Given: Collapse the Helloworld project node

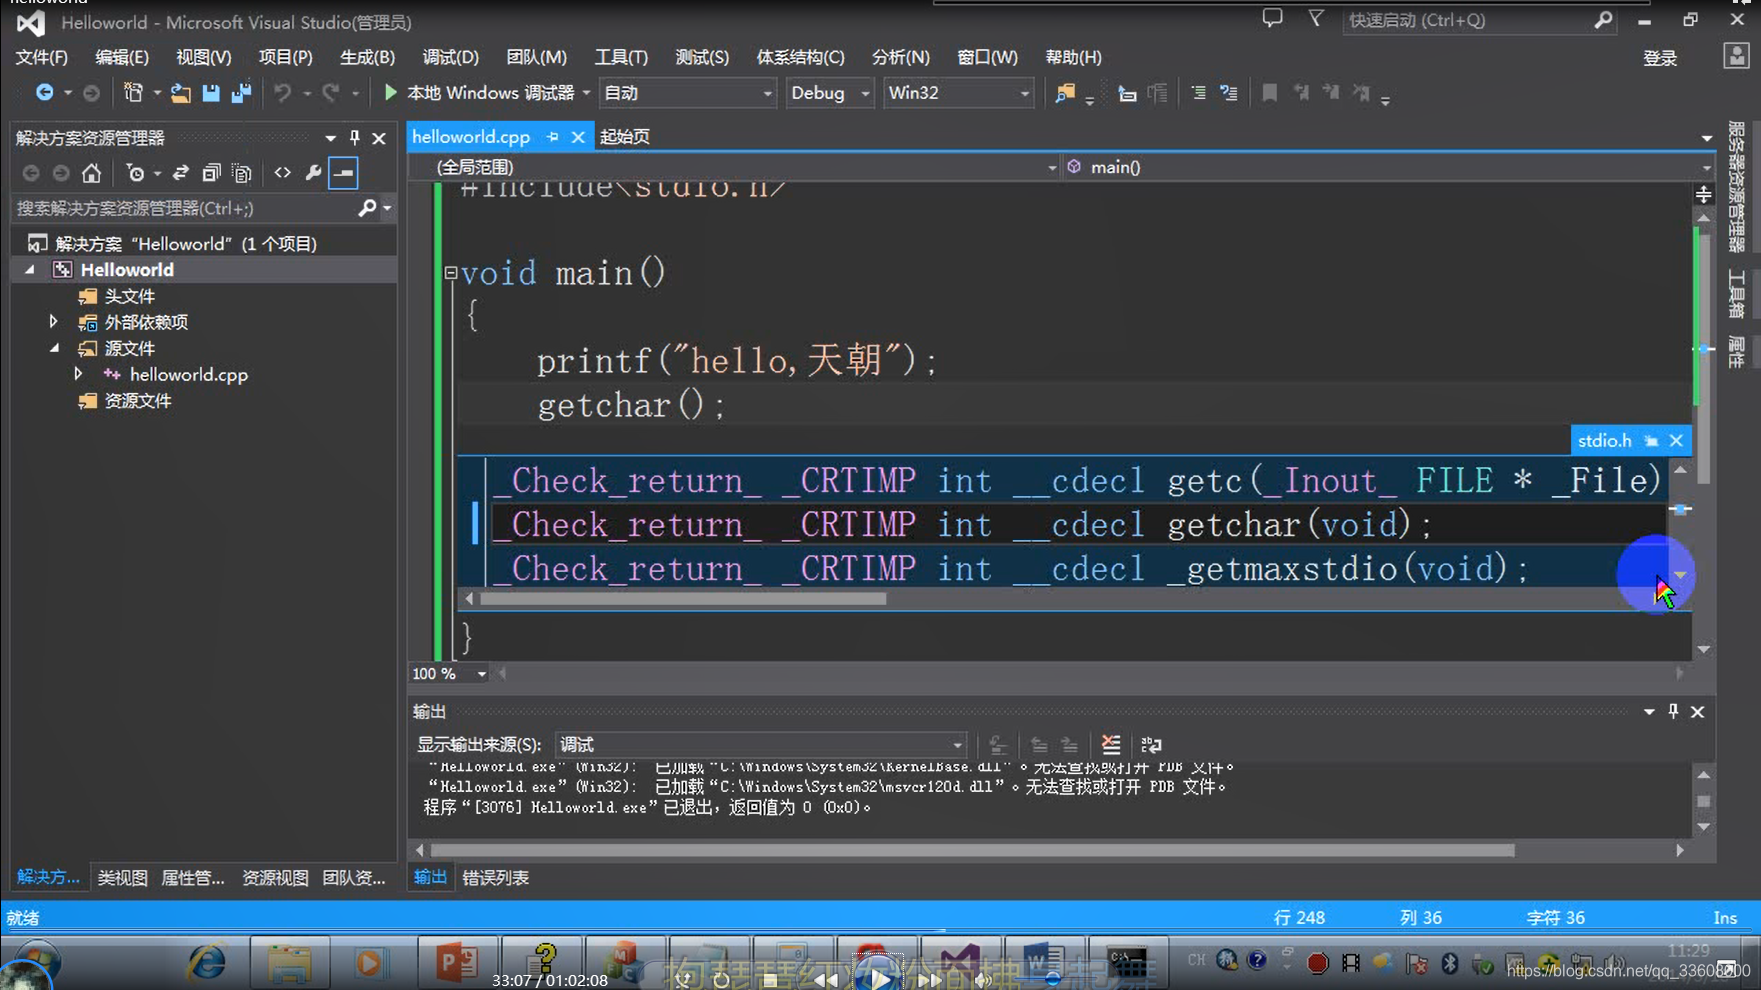Looking at the screenshot, I should coord(30,269).
